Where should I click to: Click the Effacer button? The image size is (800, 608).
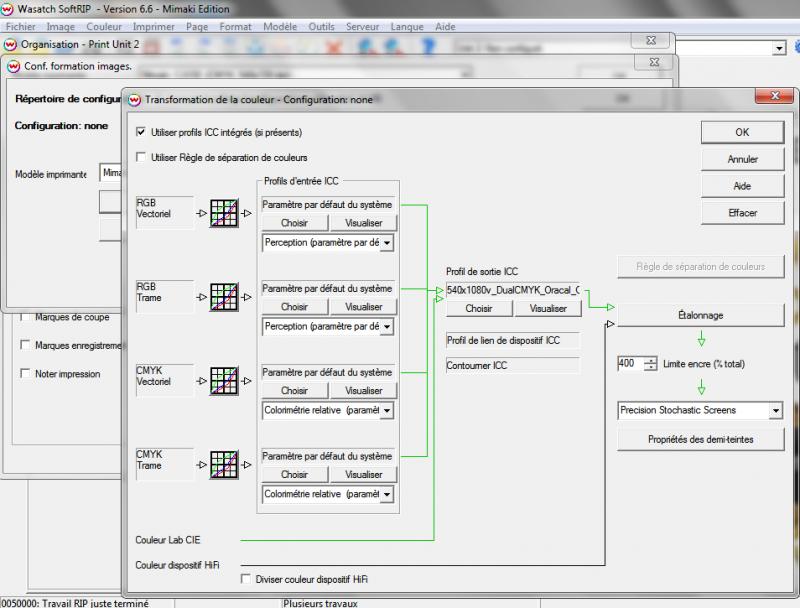point(742,213)
